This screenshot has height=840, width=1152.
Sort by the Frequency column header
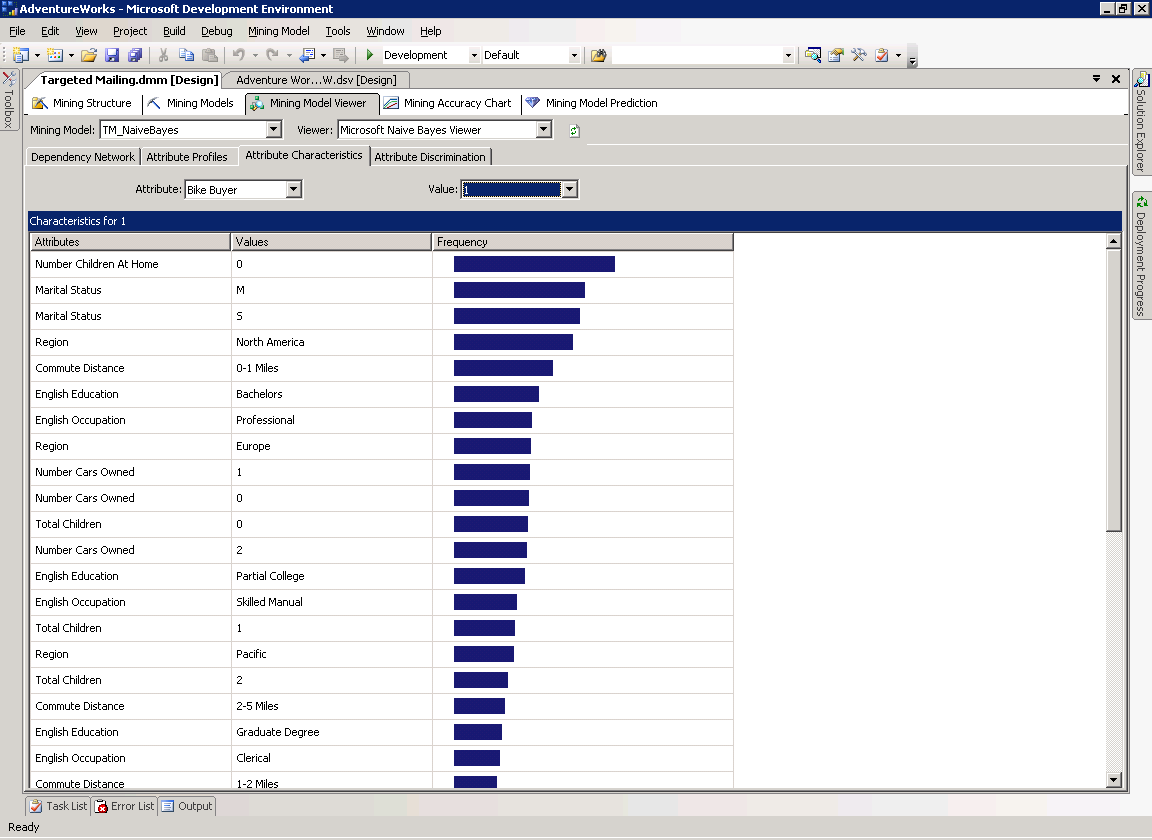583,242
